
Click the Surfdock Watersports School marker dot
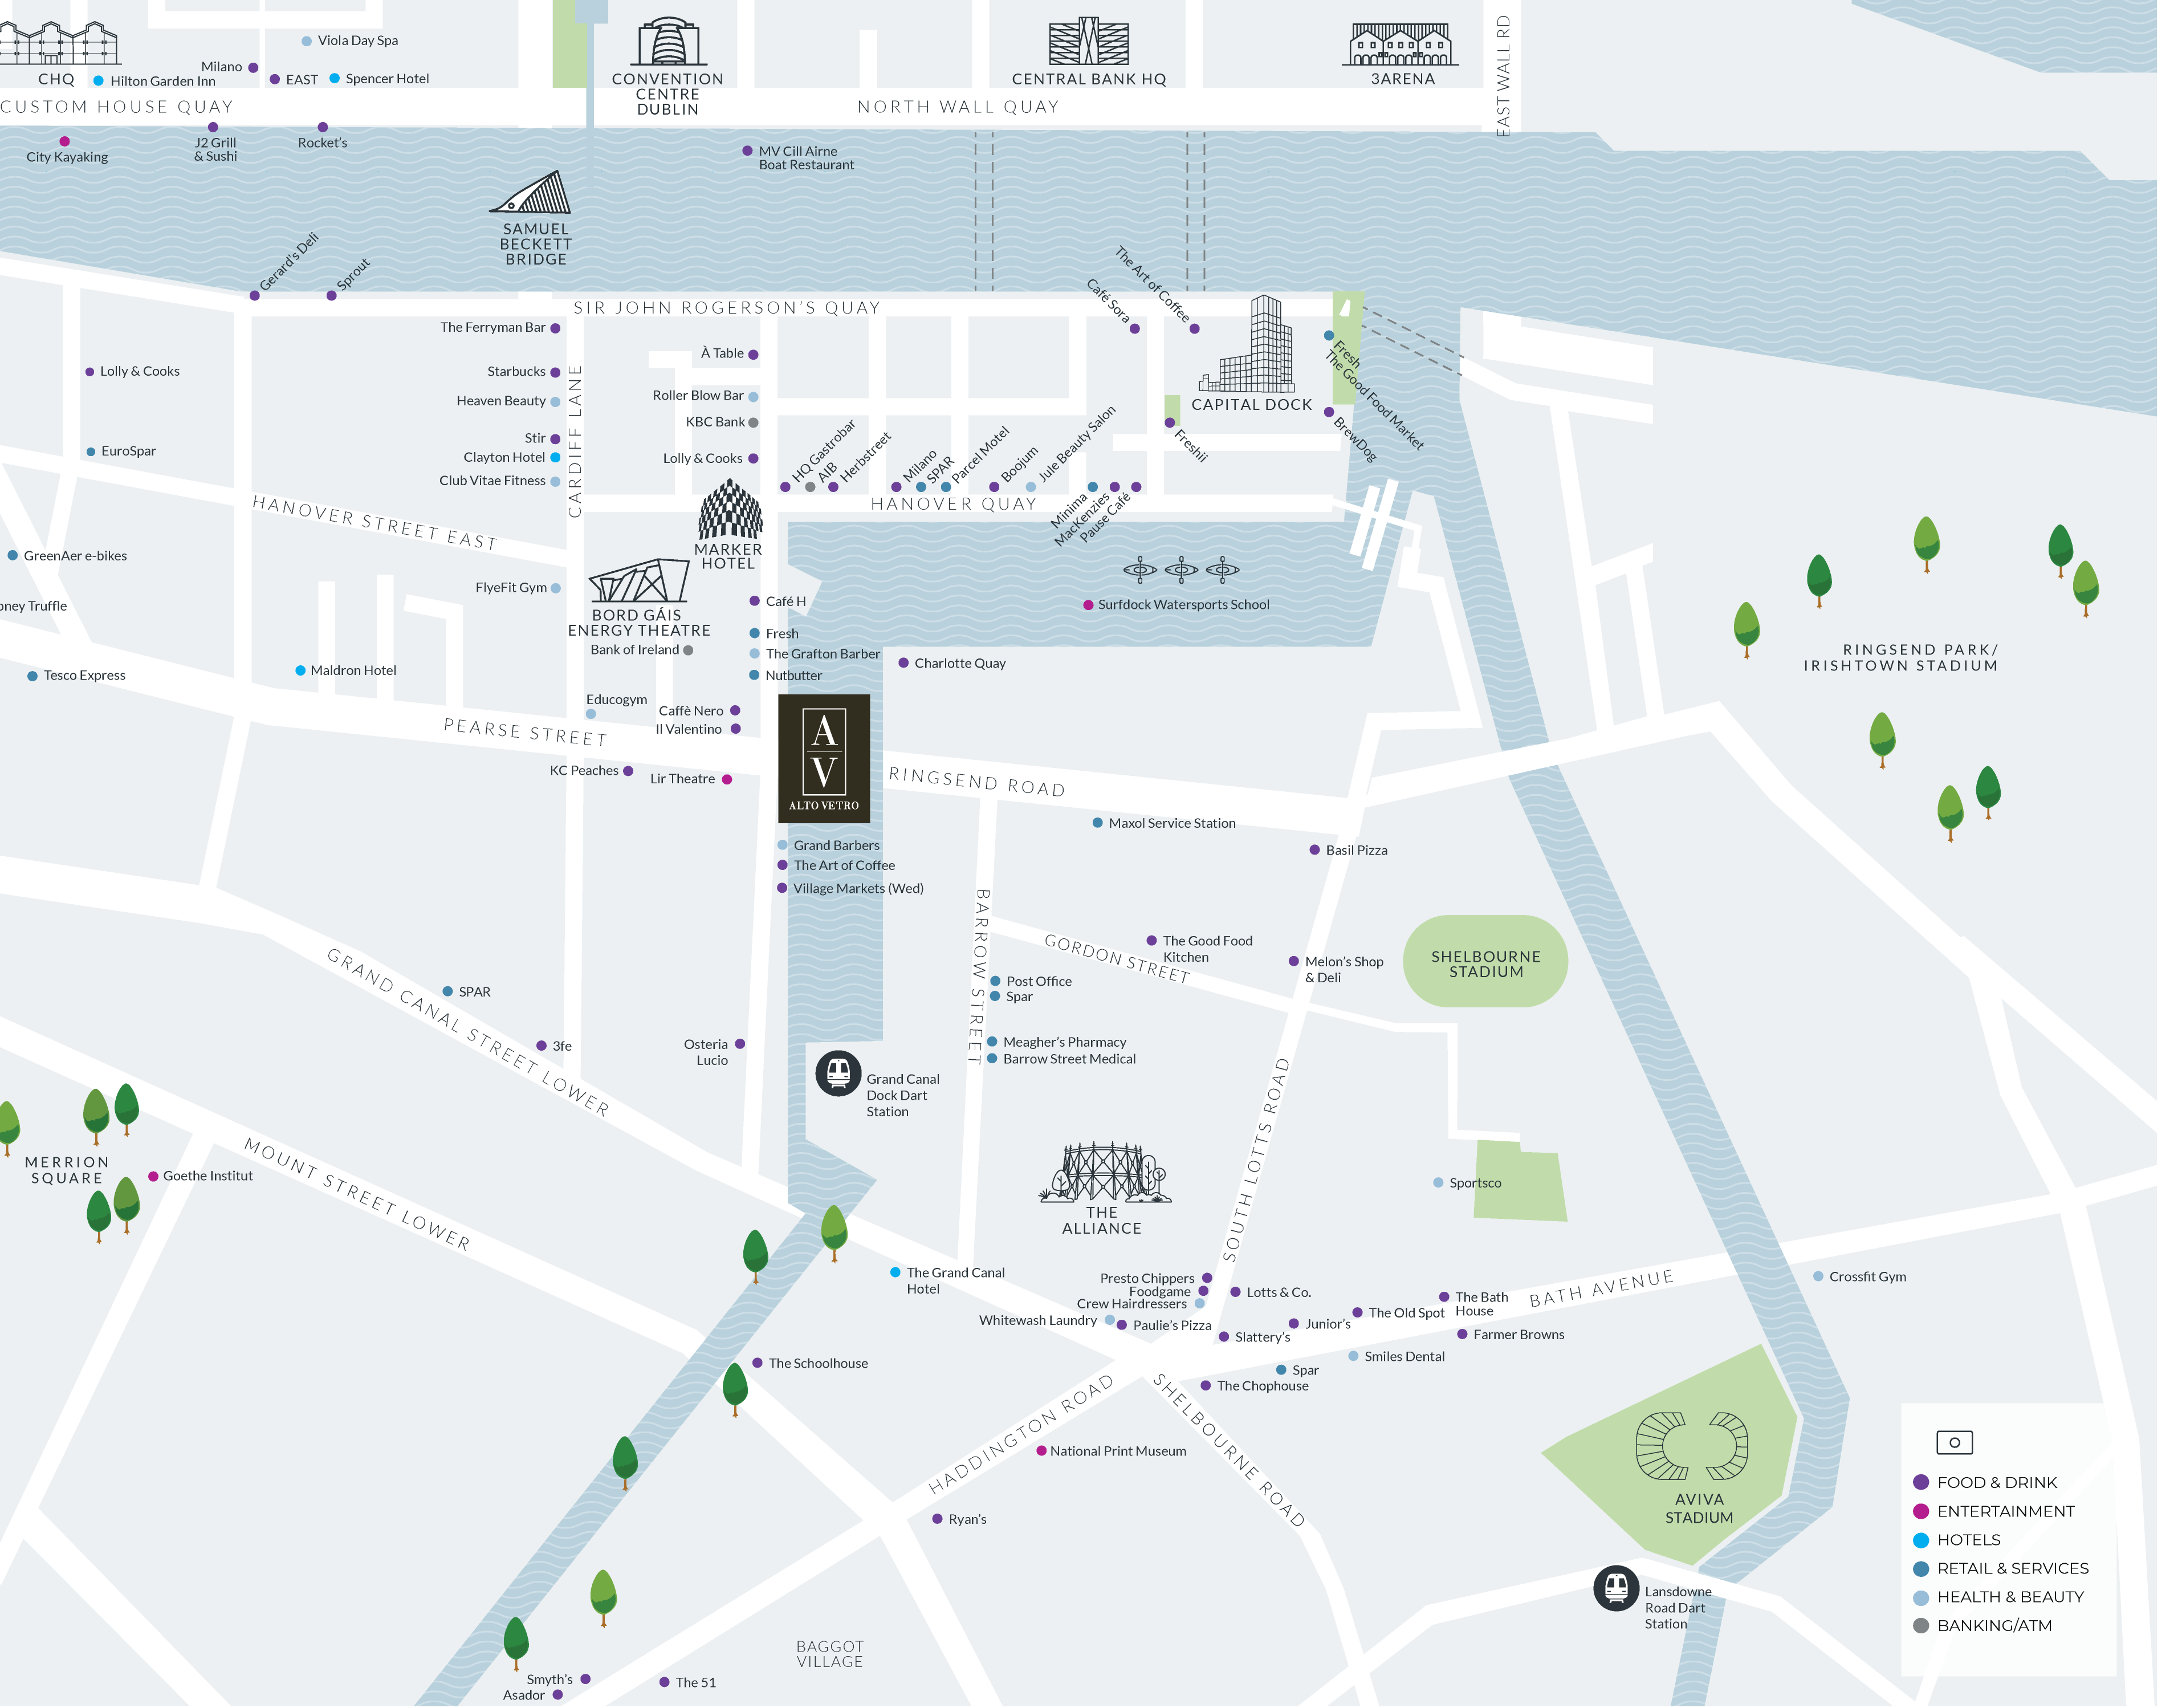1101,612
